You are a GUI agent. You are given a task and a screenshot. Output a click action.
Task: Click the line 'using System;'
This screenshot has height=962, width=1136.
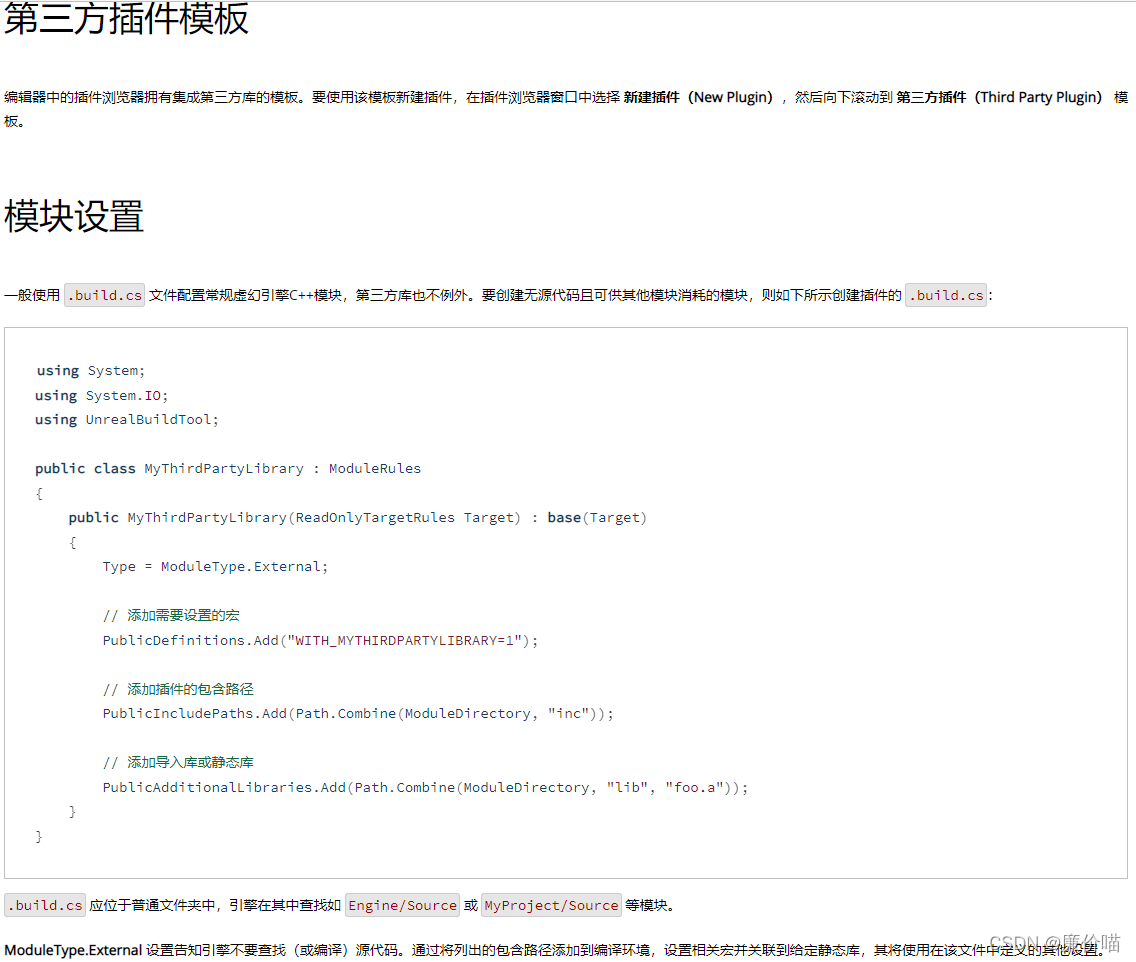[91, 370]
